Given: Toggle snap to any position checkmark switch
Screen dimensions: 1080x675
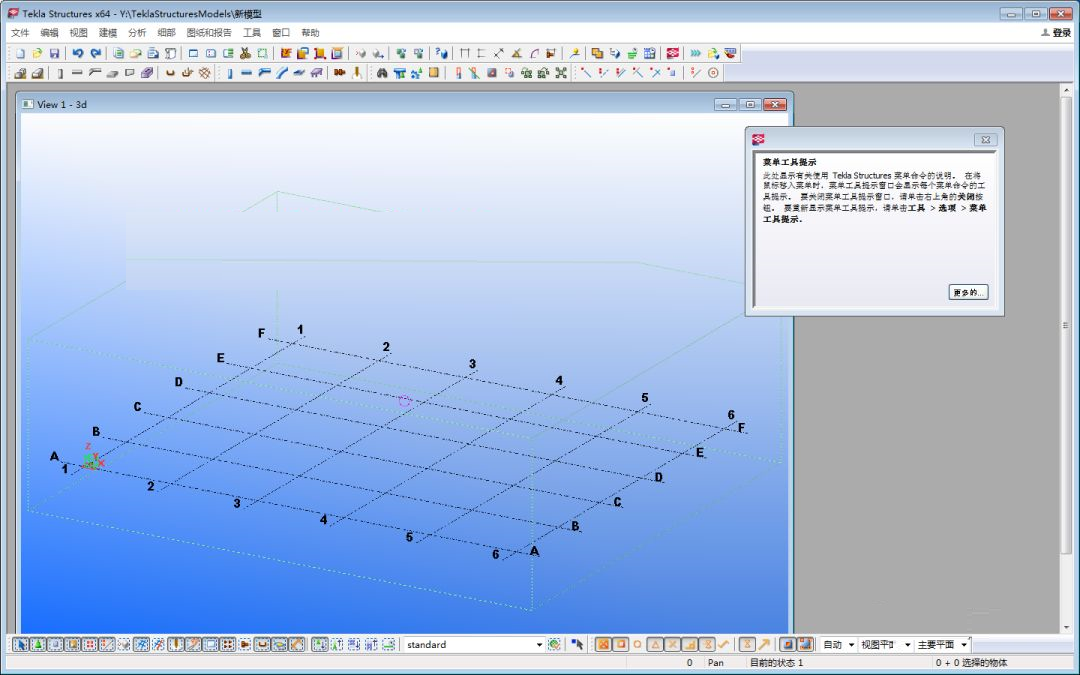Looking at the screenshot, I should point(723,645).
